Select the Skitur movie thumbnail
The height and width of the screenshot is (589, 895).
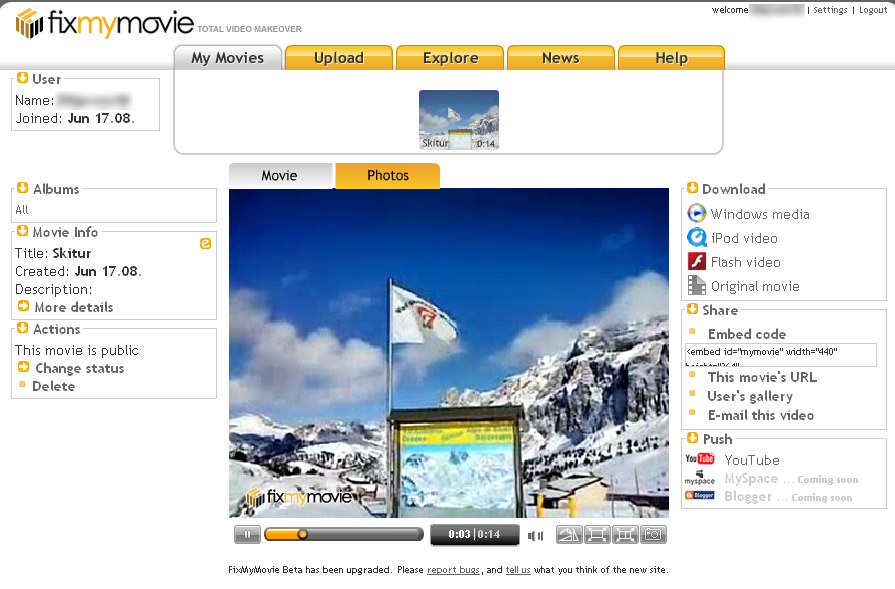[x=459, y=120]
